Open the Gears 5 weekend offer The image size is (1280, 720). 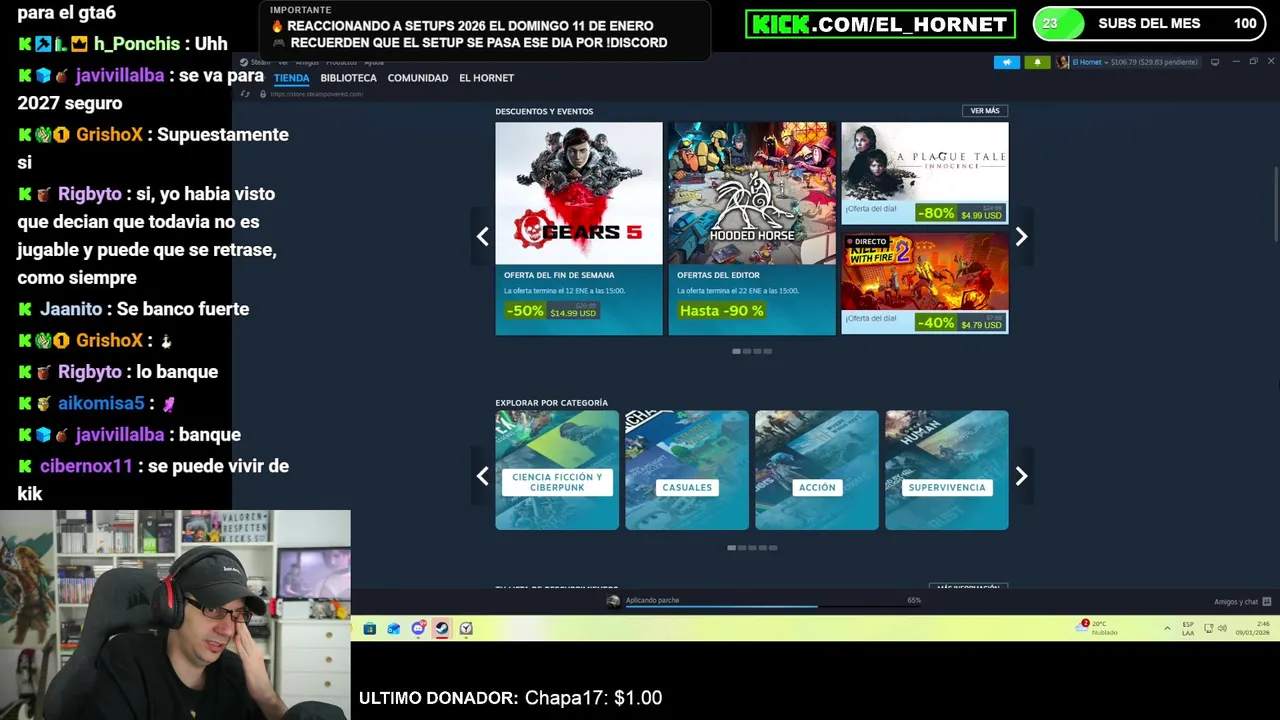point(579,228)
